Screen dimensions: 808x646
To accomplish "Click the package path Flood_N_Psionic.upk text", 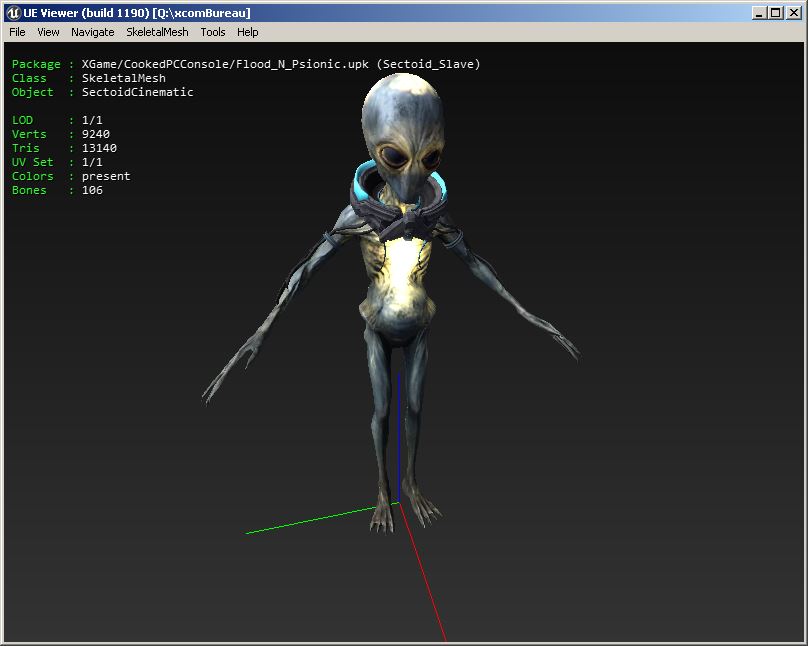I will pyautogui.click(x=302, y=64).
